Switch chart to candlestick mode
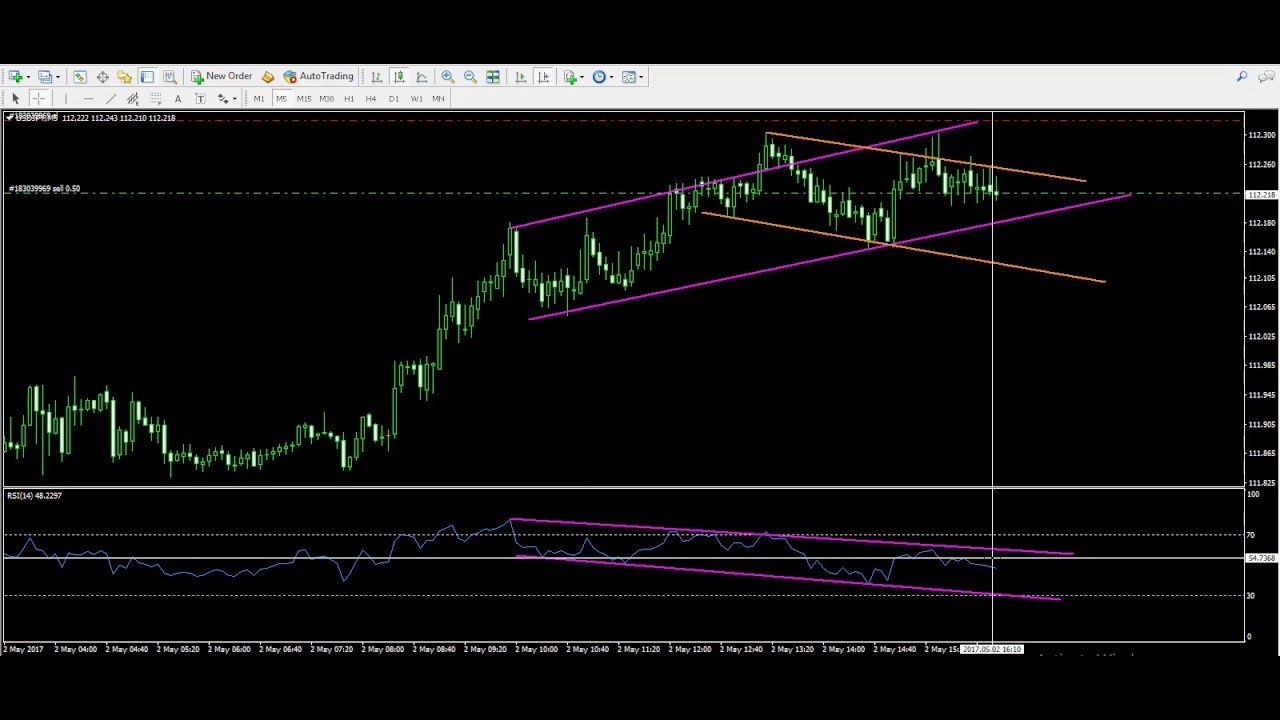 tap(399, 77)
